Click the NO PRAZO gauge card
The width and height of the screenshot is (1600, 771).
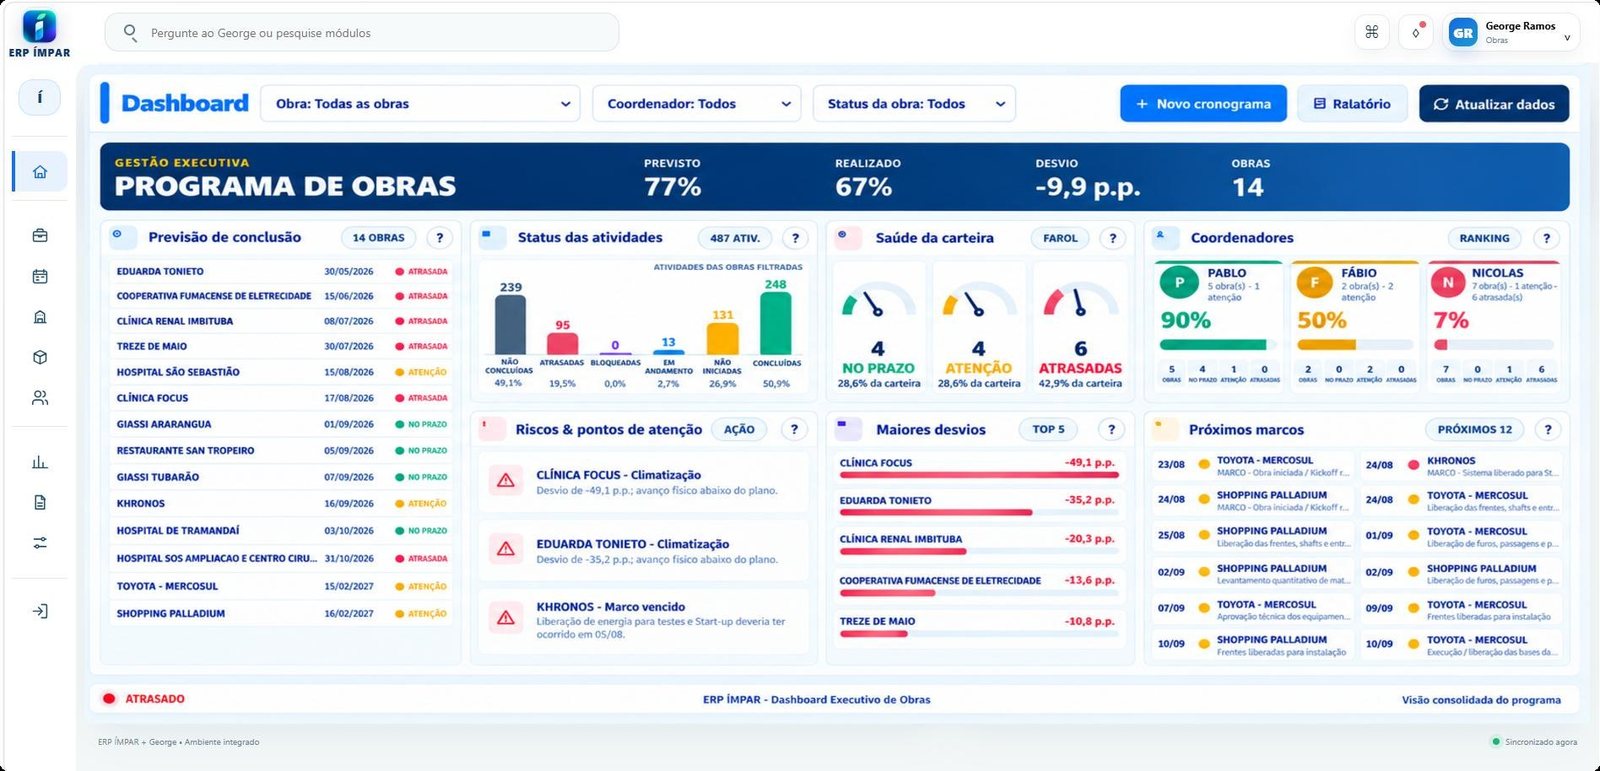(x=879, y=327)
